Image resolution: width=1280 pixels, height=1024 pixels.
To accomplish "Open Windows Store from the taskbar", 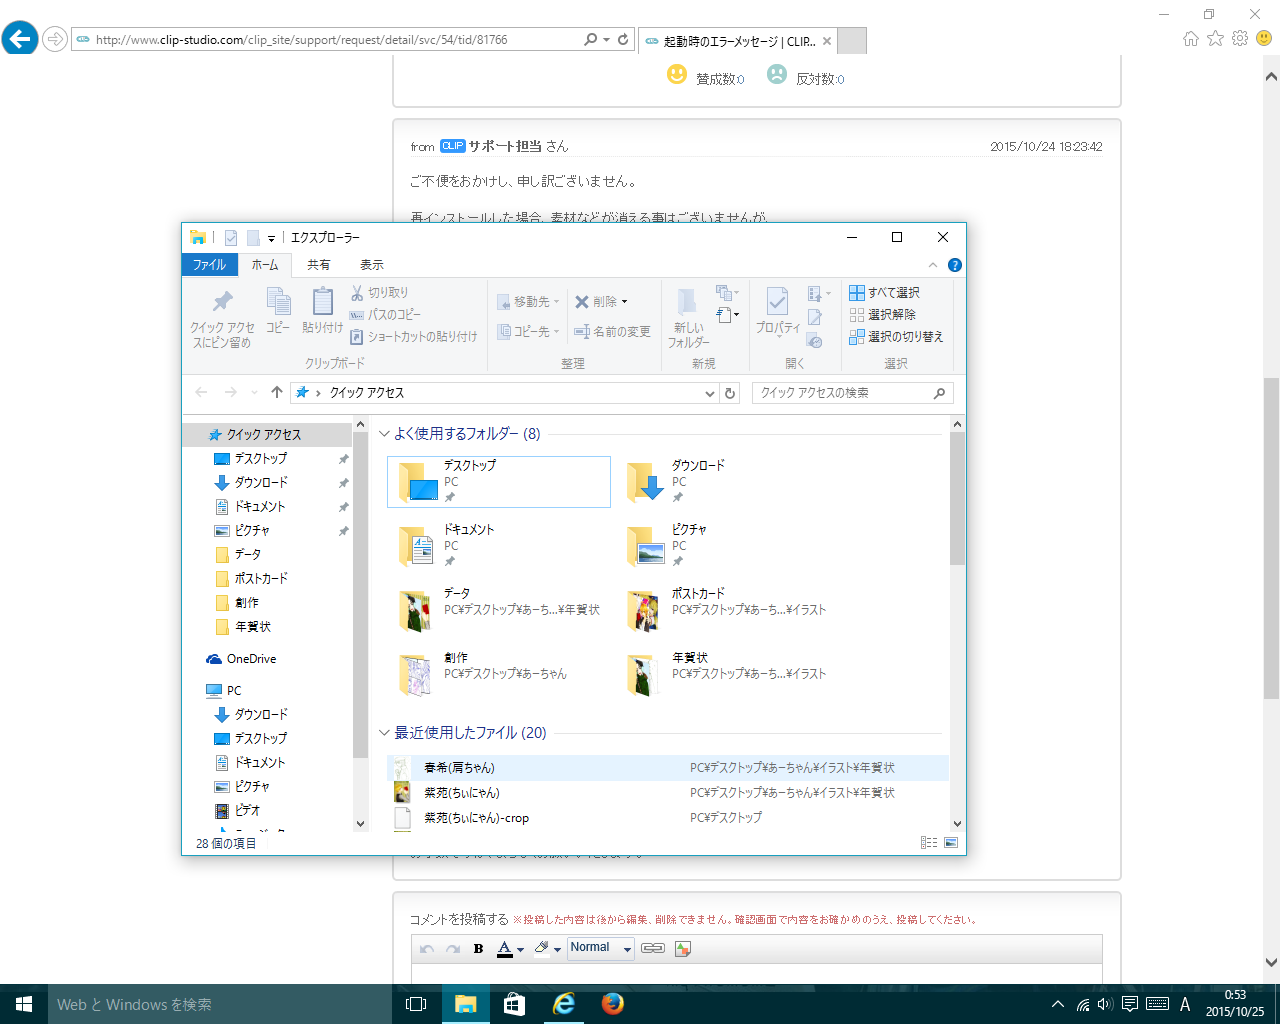I will point(515,1004).
